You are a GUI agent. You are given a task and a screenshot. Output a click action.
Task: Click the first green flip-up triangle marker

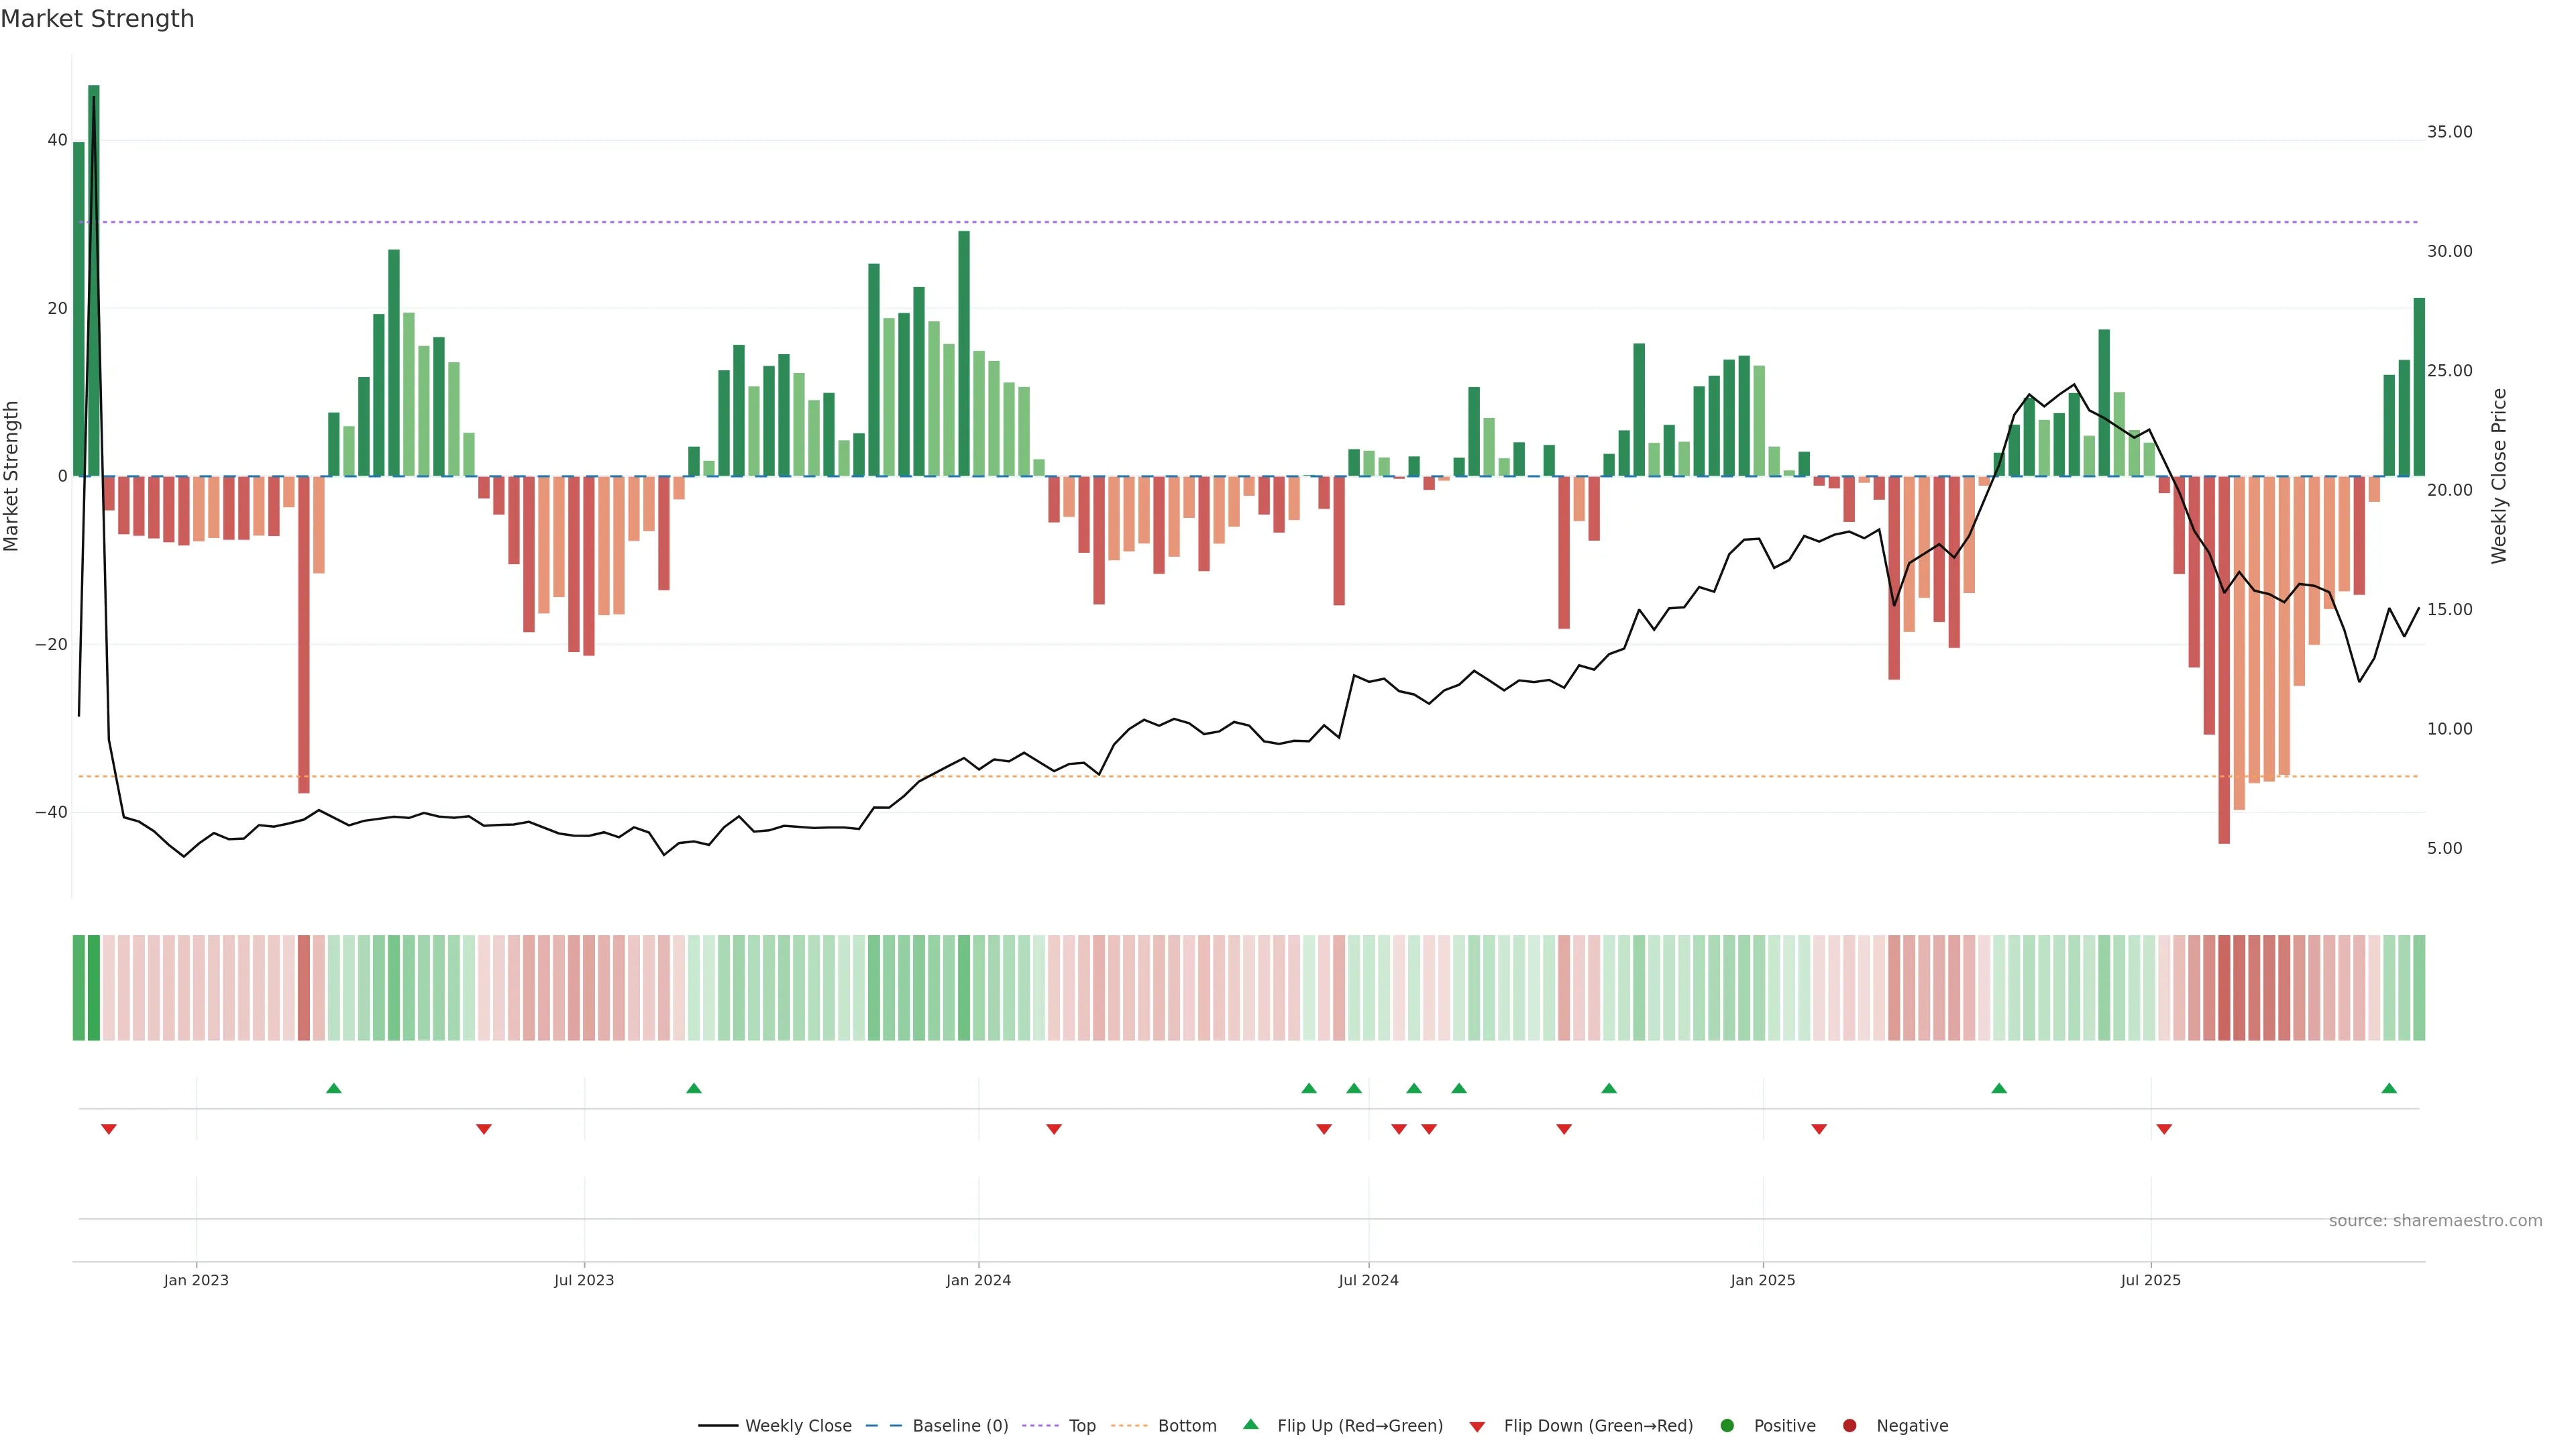334,1088
